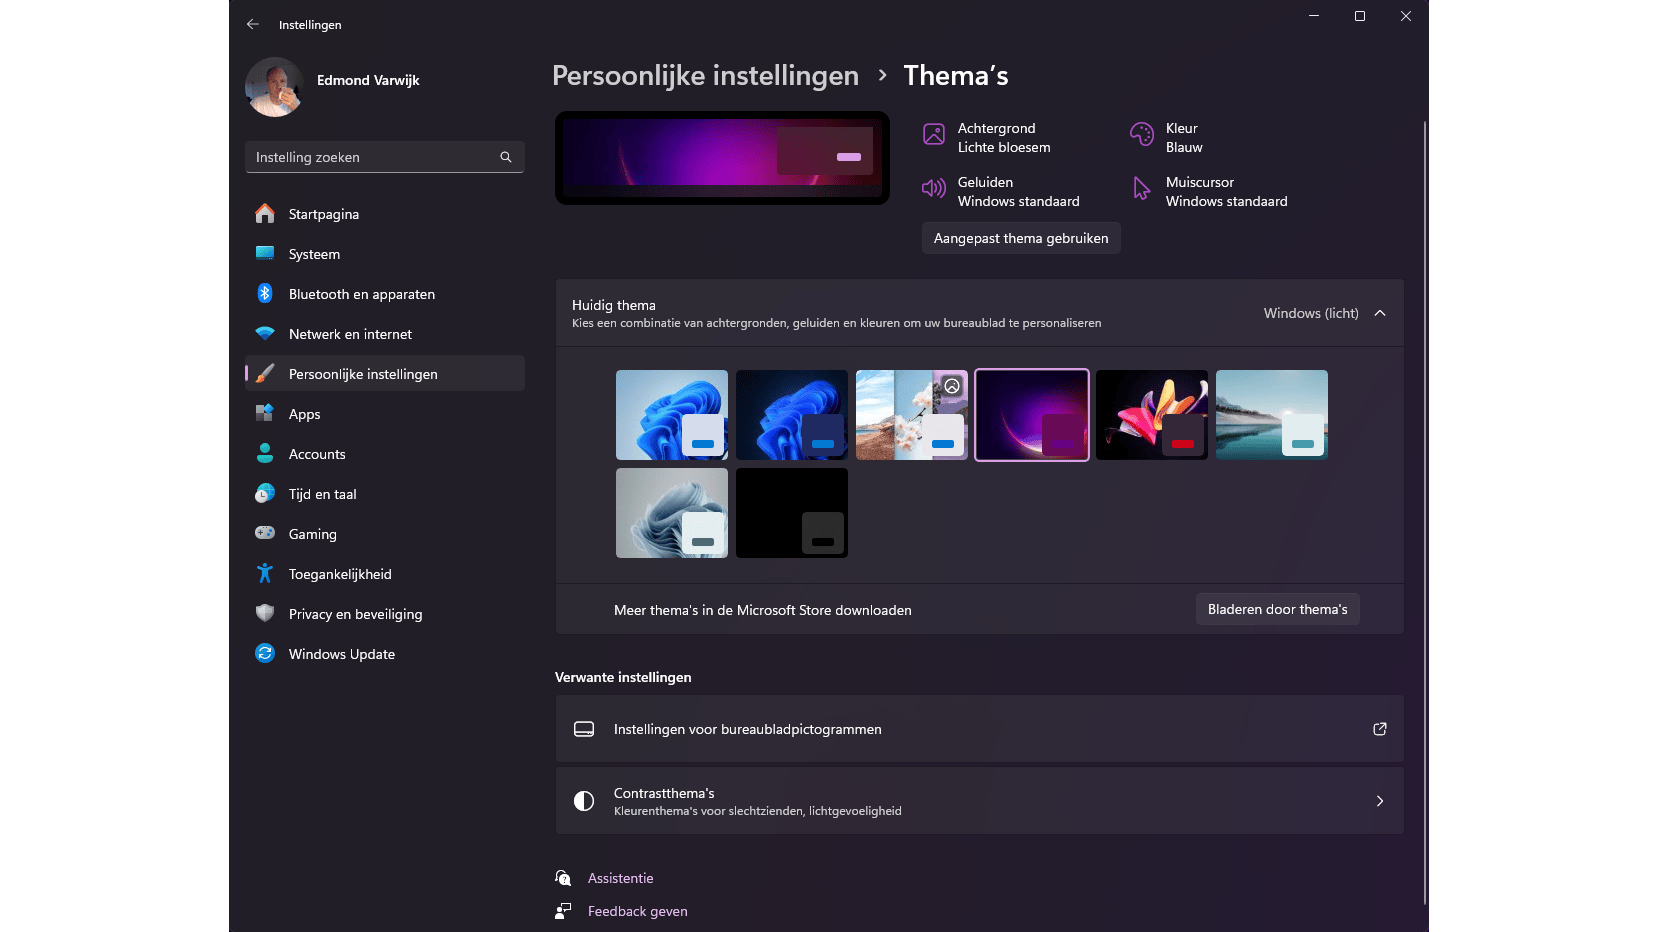Click the back arrow icon
The height and width of the screenshot is (932, 1657).
pyautogui.click(x=253, y=24)
